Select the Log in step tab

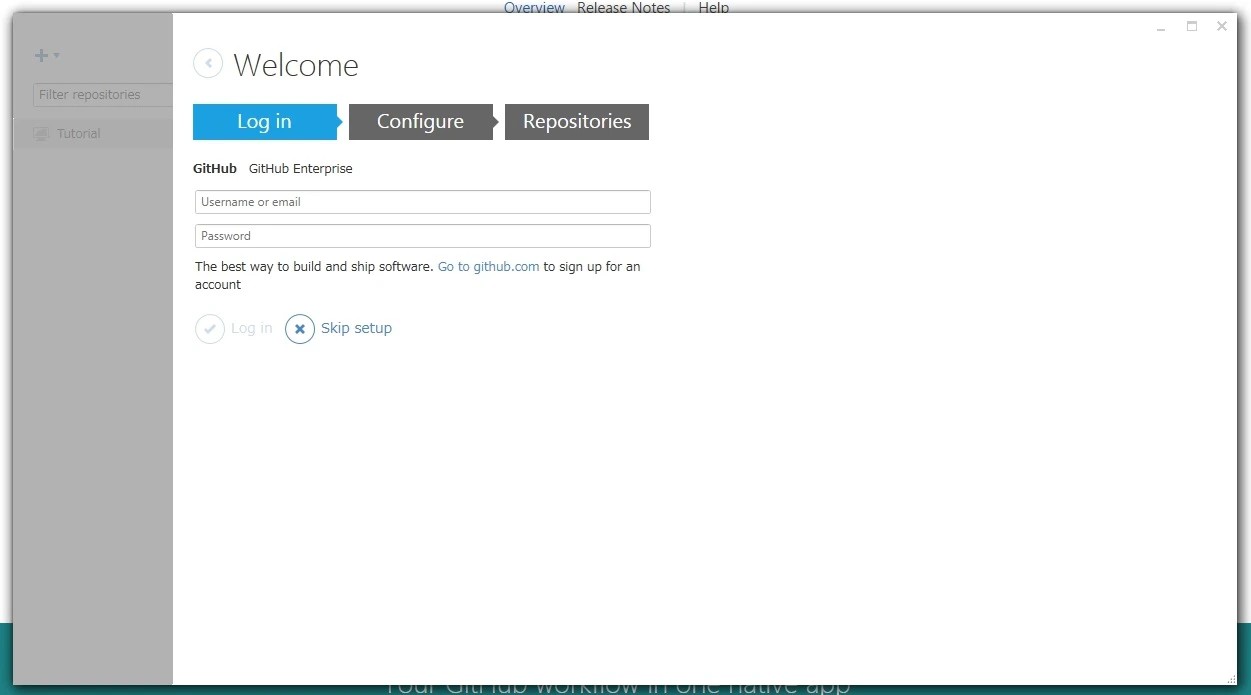point(265,122)
